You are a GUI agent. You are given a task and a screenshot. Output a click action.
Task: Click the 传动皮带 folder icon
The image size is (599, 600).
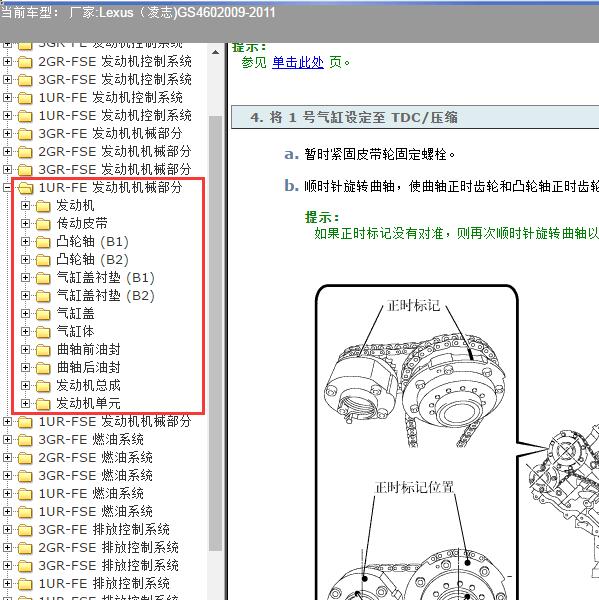(43, 224)
